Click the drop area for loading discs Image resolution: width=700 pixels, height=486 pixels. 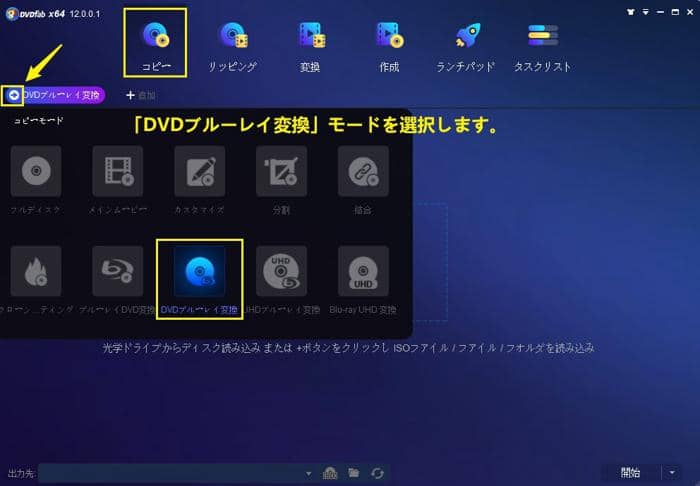(430, 262)
